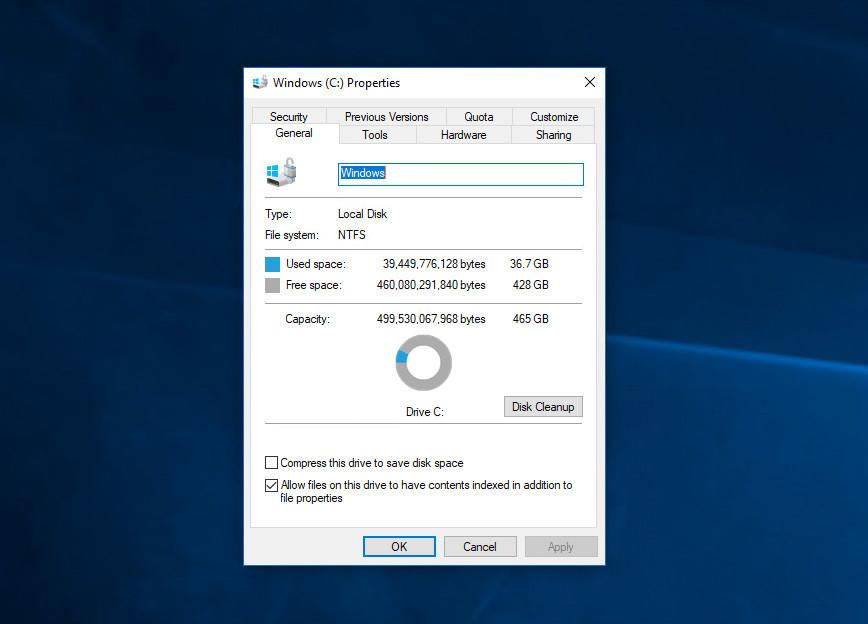The image size is (868, 624).
Task: Switch to the Hardware tab
Action: click(463, 135)
